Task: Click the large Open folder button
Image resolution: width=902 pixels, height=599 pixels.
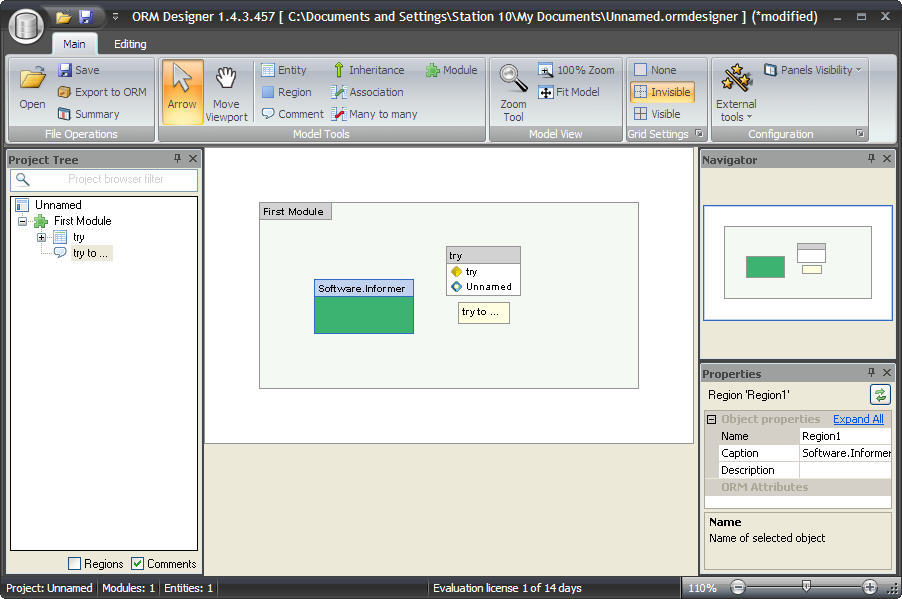Action: pyautogui.click(x=32, y=89)
